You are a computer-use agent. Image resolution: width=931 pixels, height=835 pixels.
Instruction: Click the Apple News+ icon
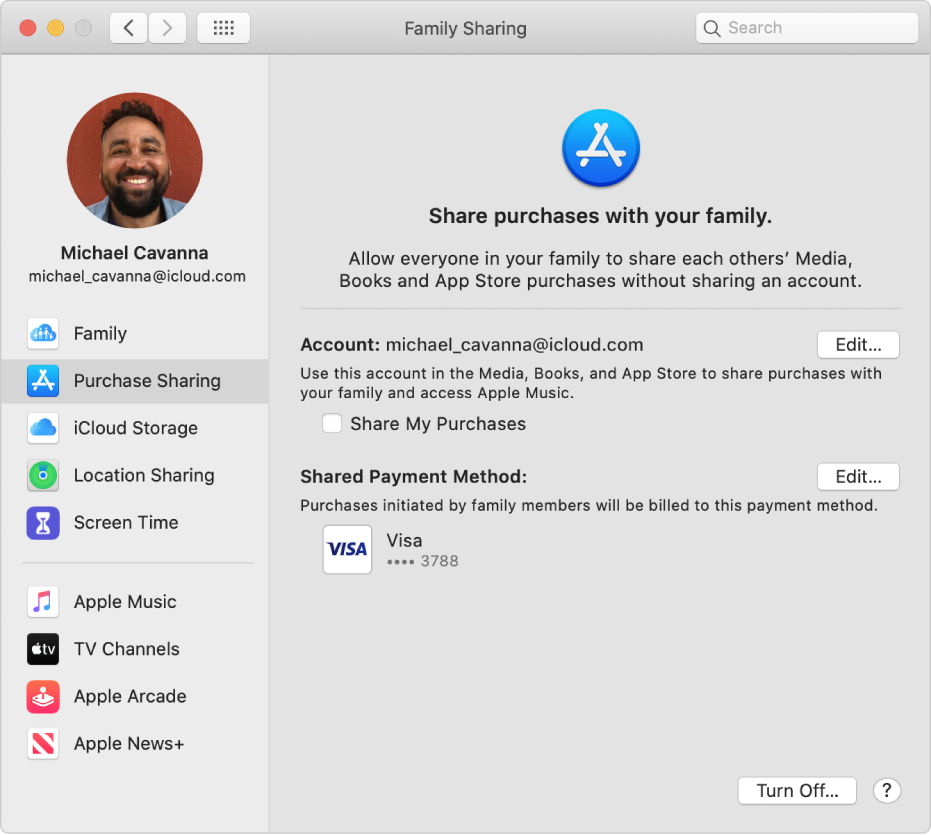click(x=43, y=744)
